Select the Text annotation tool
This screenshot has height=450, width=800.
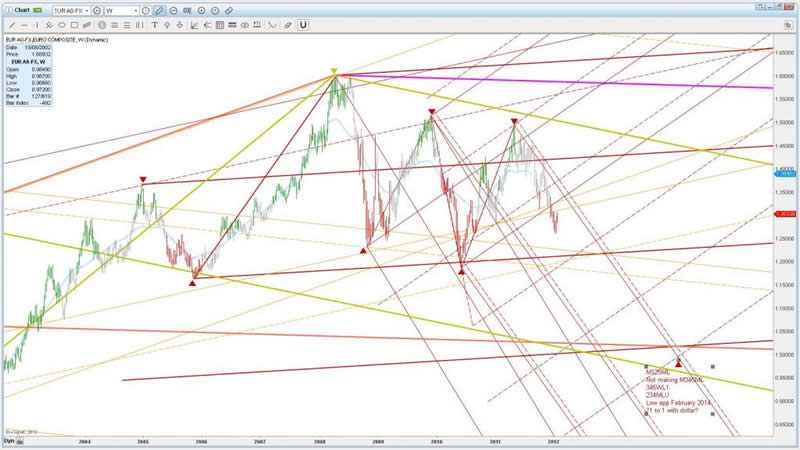pyautogui.click(x=155, y=25)
